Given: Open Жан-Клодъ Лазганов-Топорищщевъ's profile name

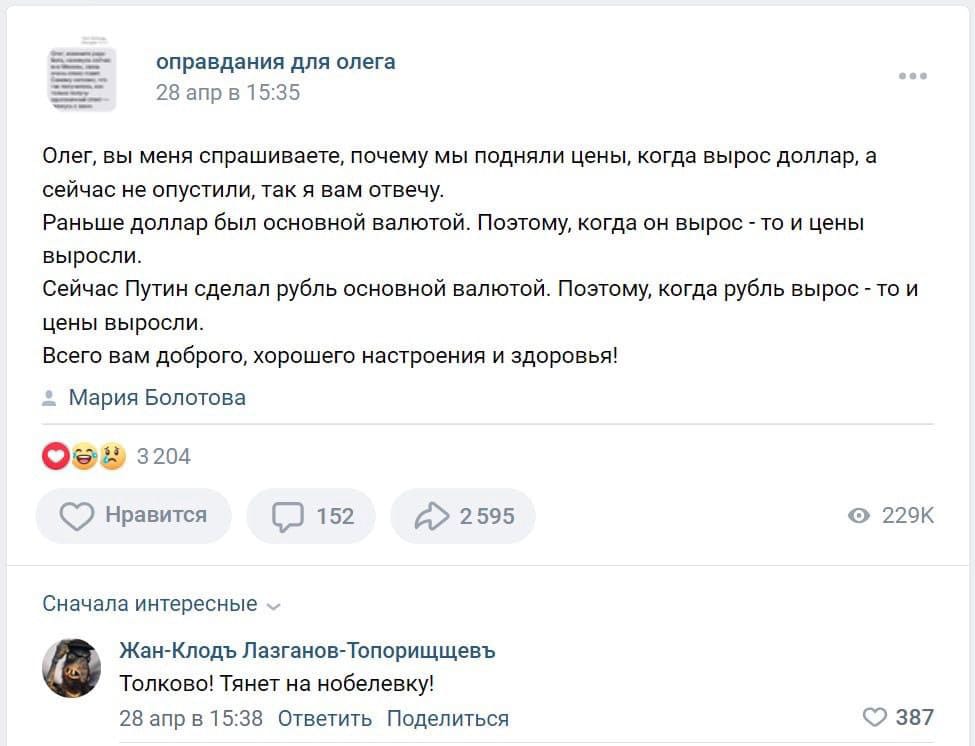Looking at the screenshot, I should [307, 651].
